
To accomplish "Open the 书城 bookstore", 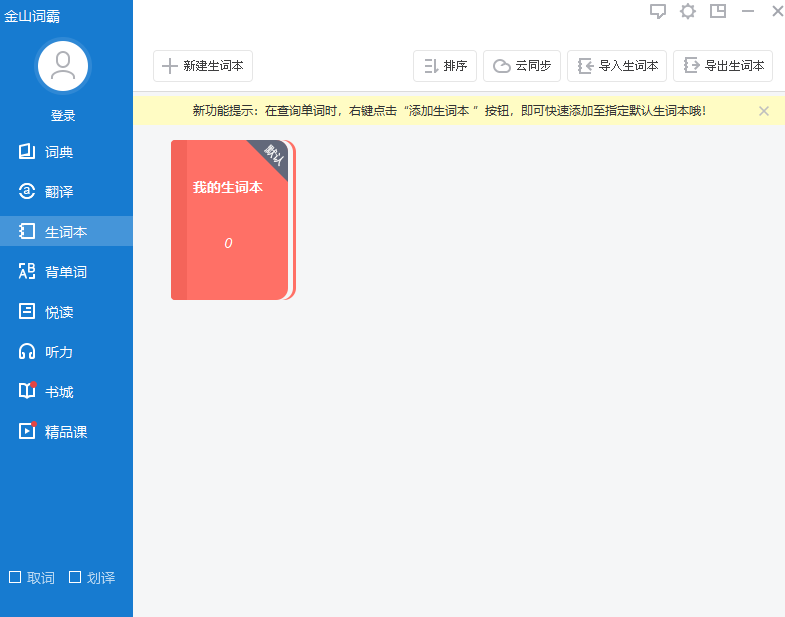I will 58,392.
